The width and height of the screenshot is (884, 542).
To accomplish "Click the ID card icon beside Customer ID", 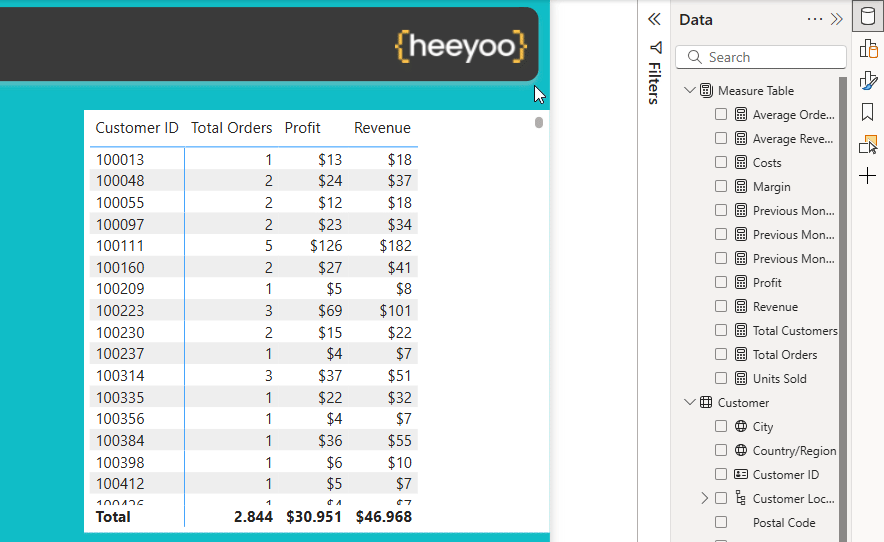I will pyautogui.click(x=741, y=474).
